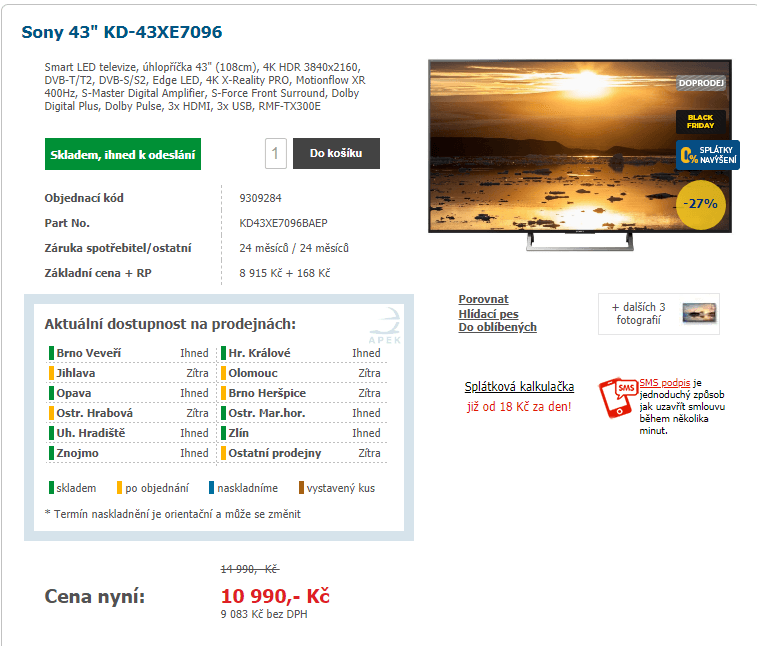Select the Brno Veveří store row
This screenshot has width=757, height=646.
[x=129, y=353]
